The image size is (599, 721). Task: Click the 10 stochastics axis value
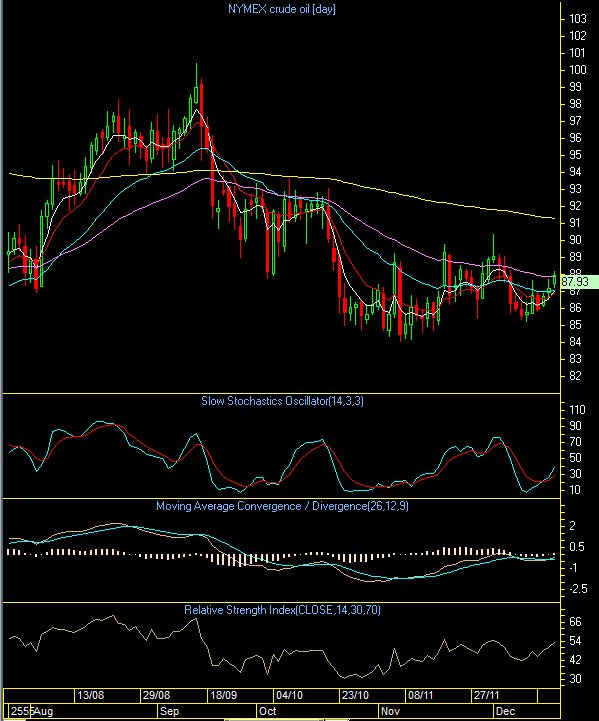click(x=575, y=490)
